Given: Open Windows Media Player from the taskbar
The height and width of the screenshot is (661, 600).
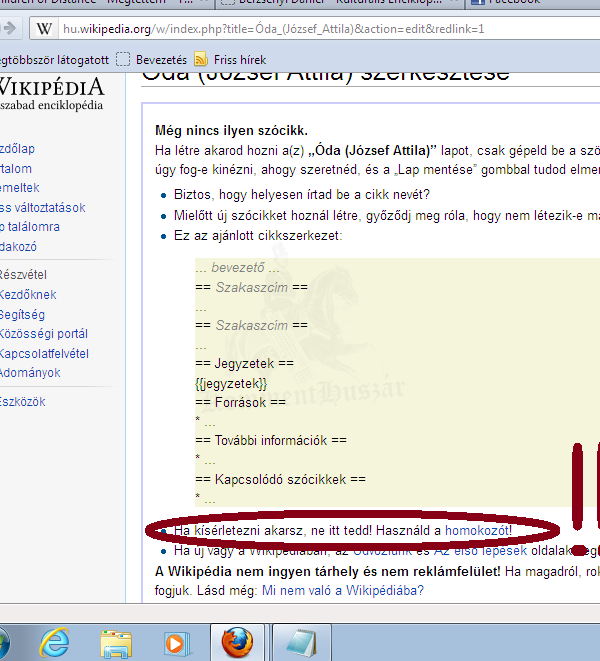Looking at the screenshot, I should [x=177, y=644].
